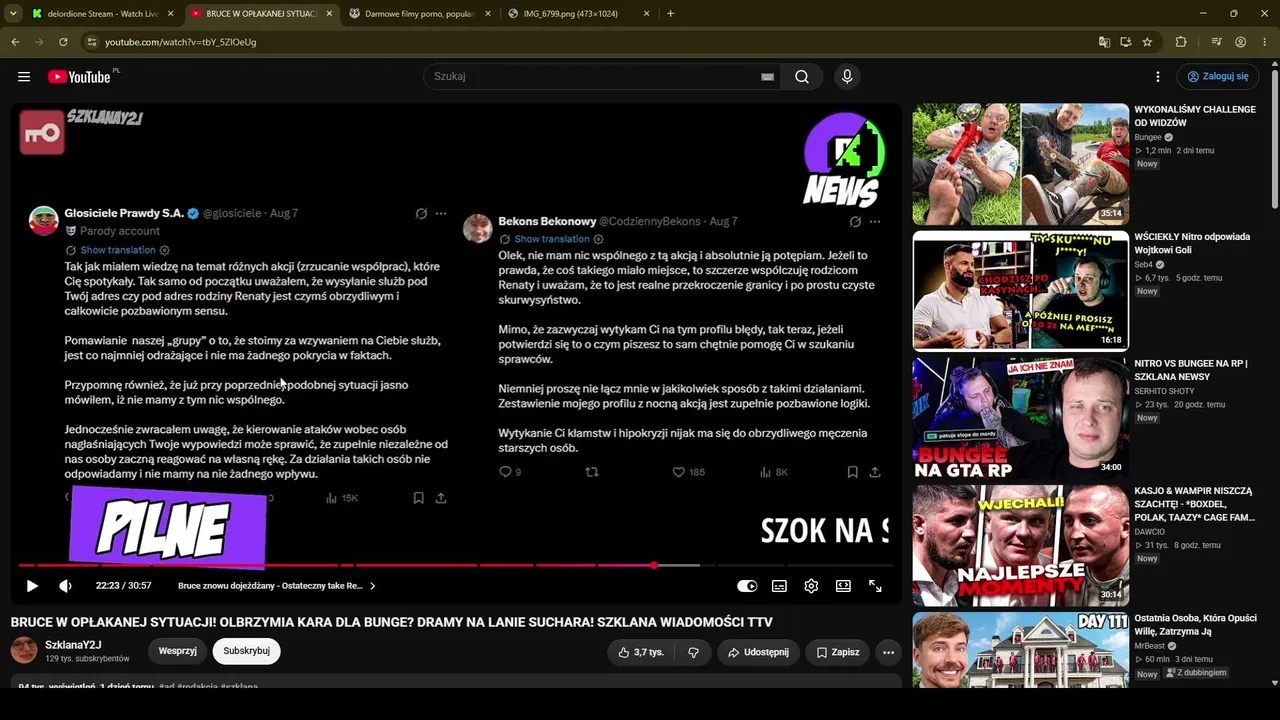Click the Zaloguj się sign-in button
Image resolution: width=1280 pixels, height=720 pixels.
[x=1217, y=77]
